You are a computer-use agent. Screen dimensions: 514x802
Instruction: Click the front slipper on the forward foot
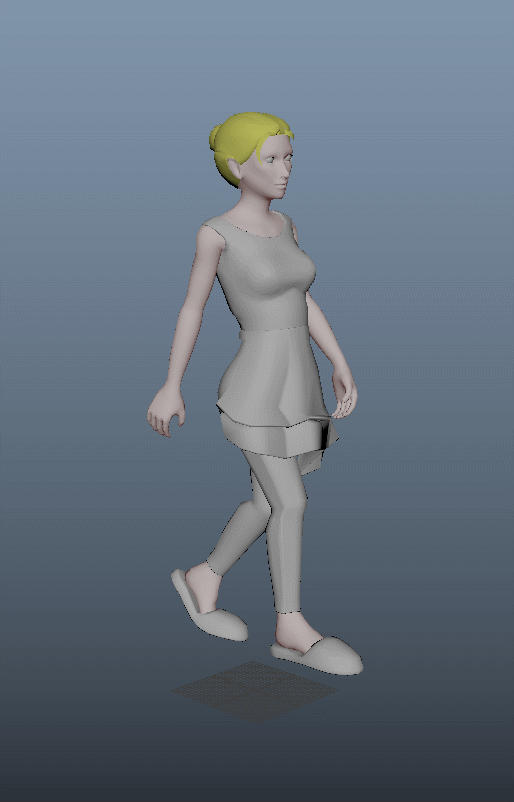click(317, 656)
